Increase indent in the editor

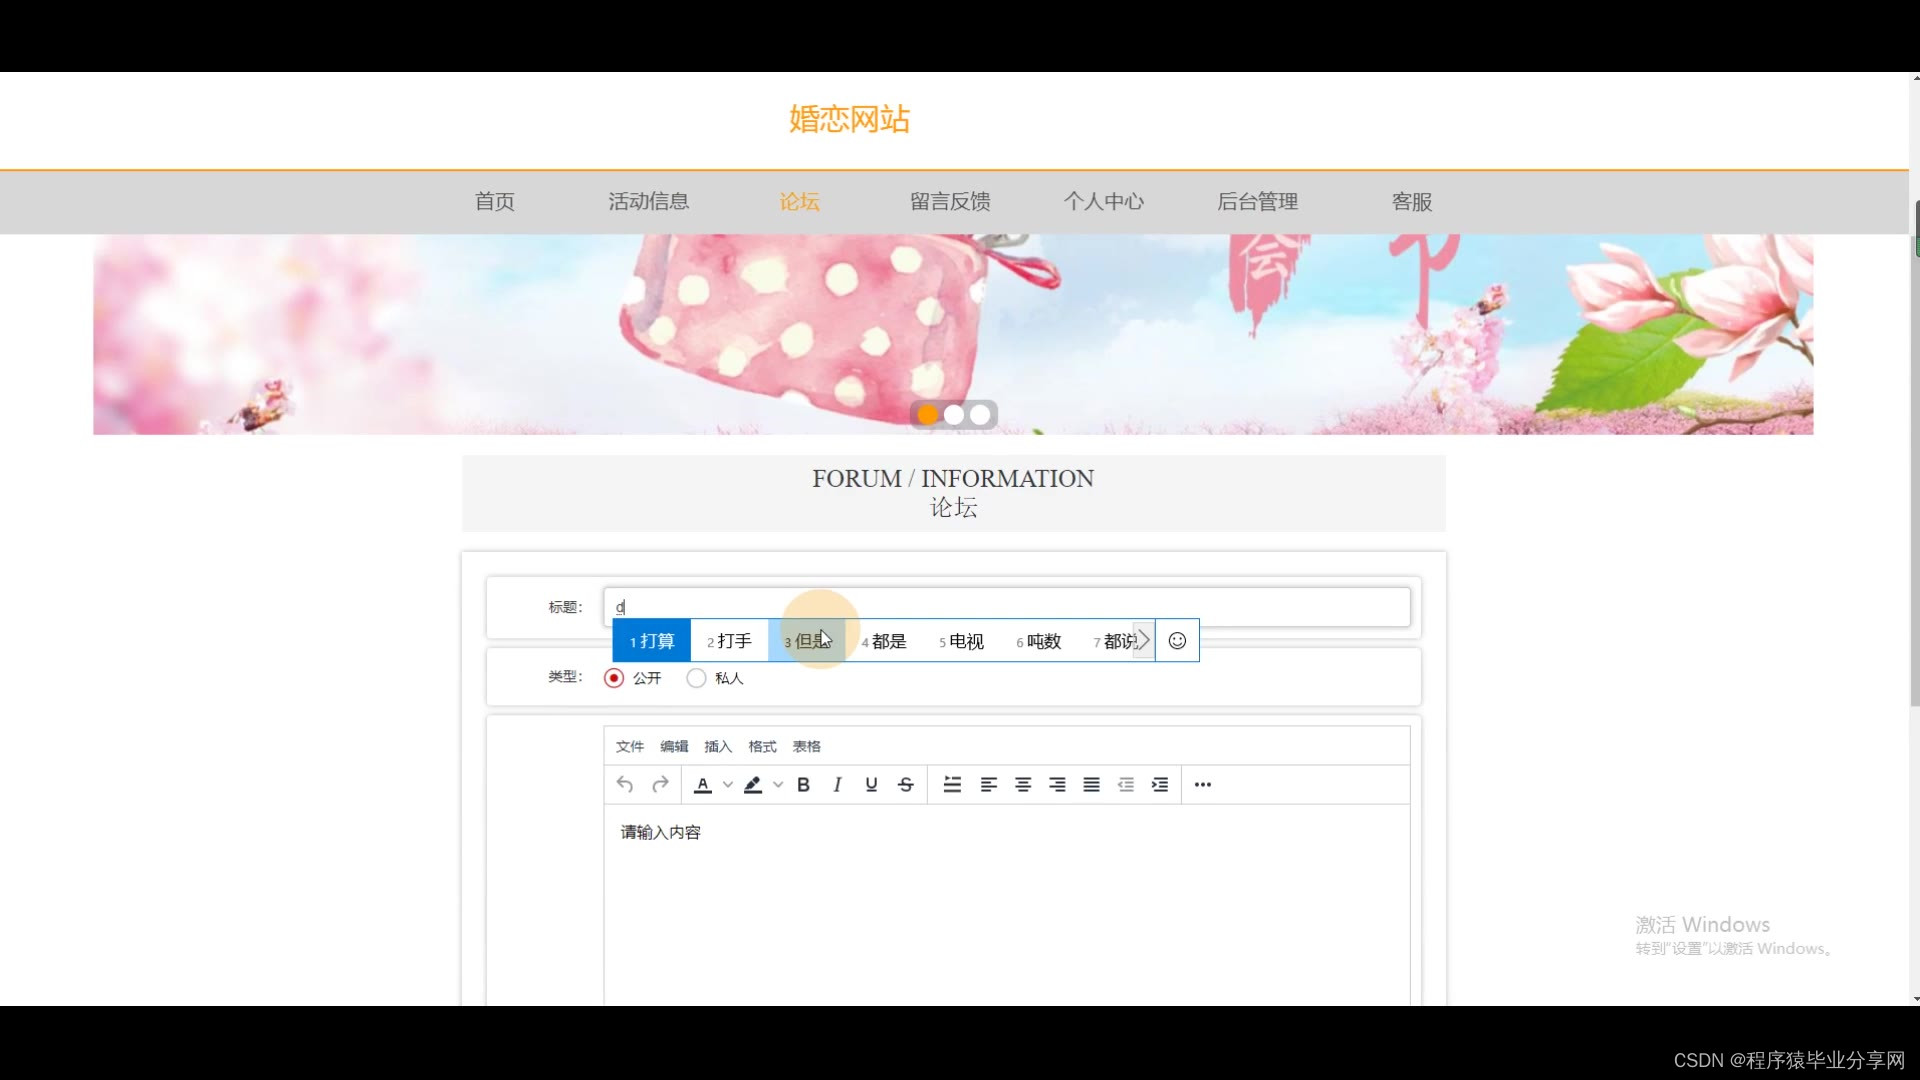coord(1160,785)
